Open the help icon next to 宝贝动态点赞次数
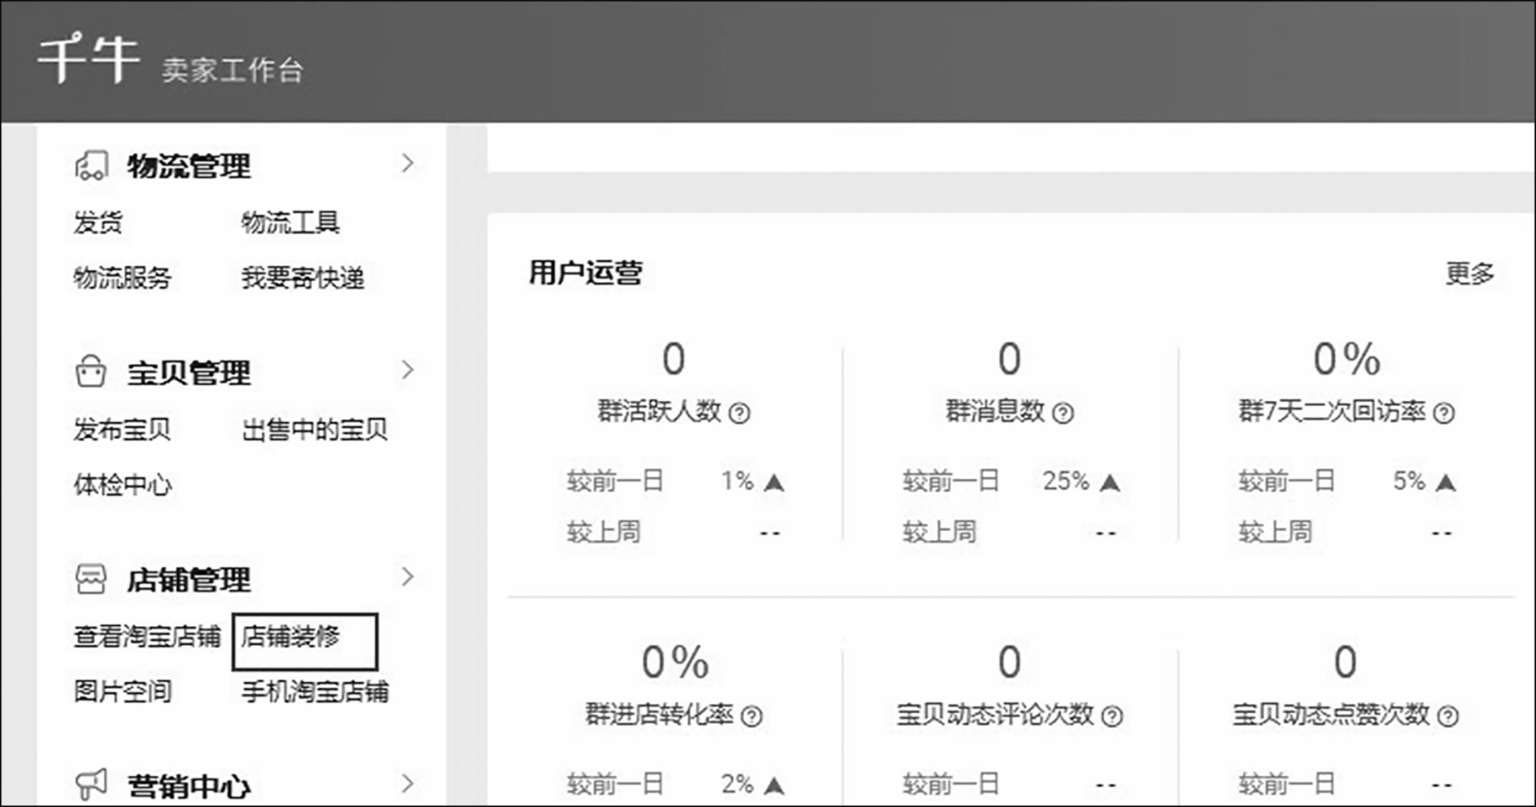Image resolution: width=1536 pixels, height=807 pixels. point(1448,716)
